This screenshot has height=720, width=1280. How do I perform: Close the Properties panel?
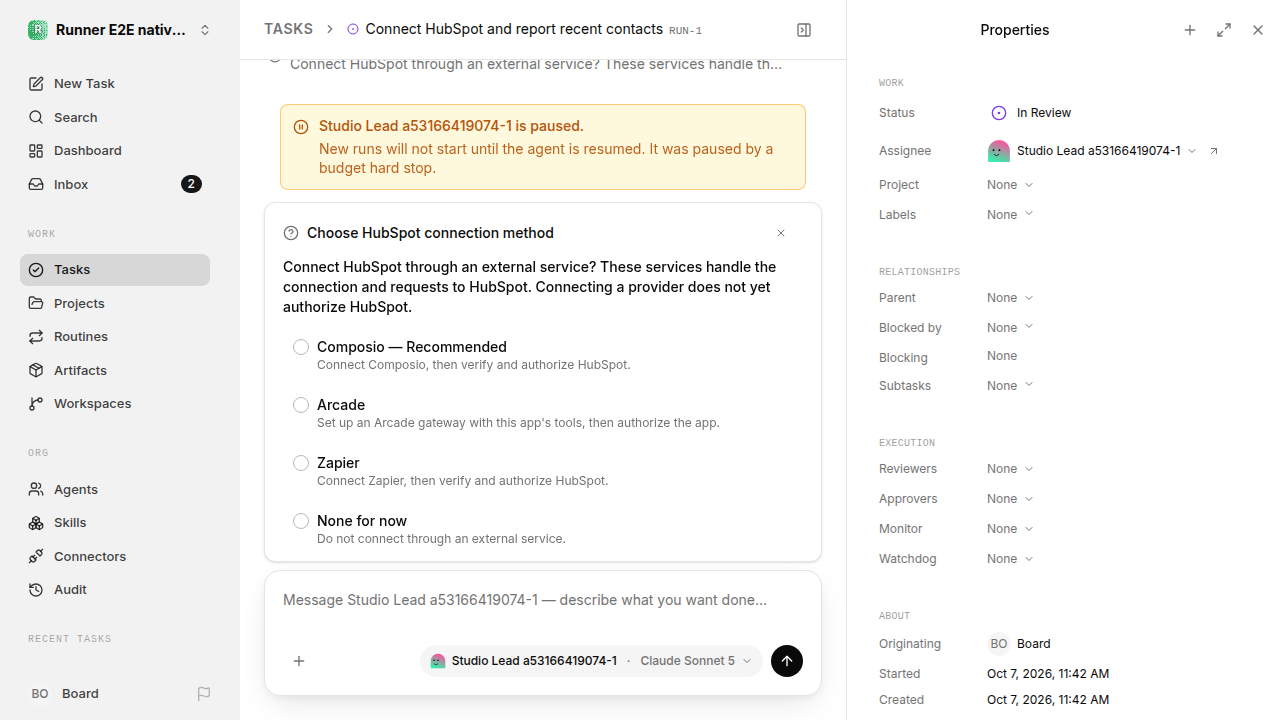click(1258, 30)
